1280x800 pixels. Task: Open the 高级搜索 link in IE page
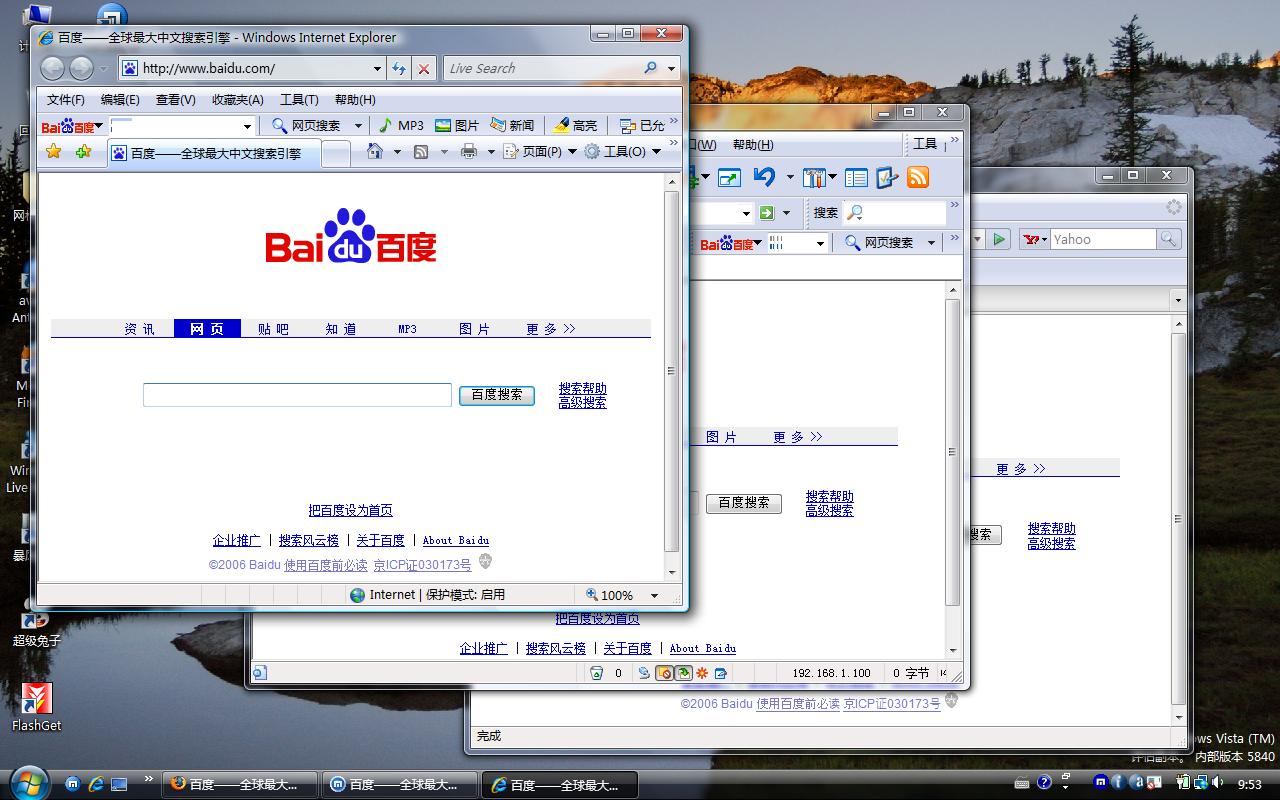coord(583,402)
